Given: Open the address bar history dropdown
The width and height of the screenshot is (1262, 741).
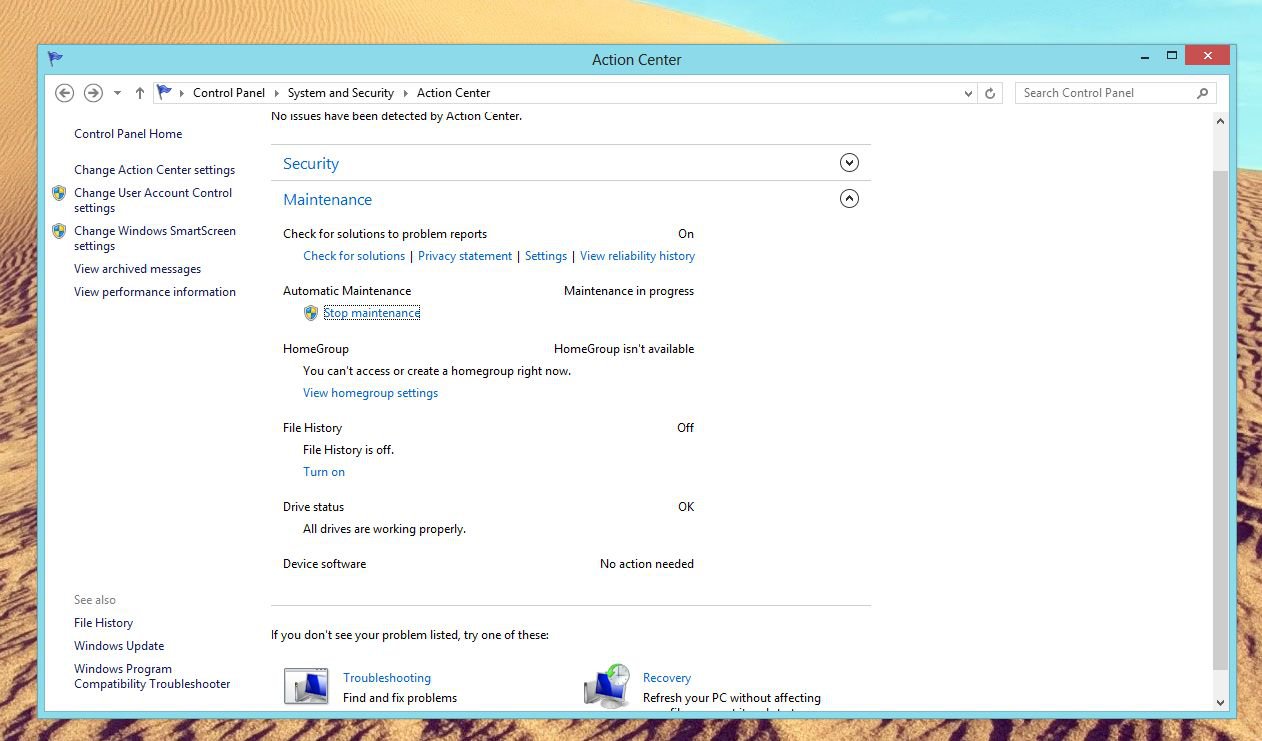Looking at the screenshot, I should pos(968,93).
